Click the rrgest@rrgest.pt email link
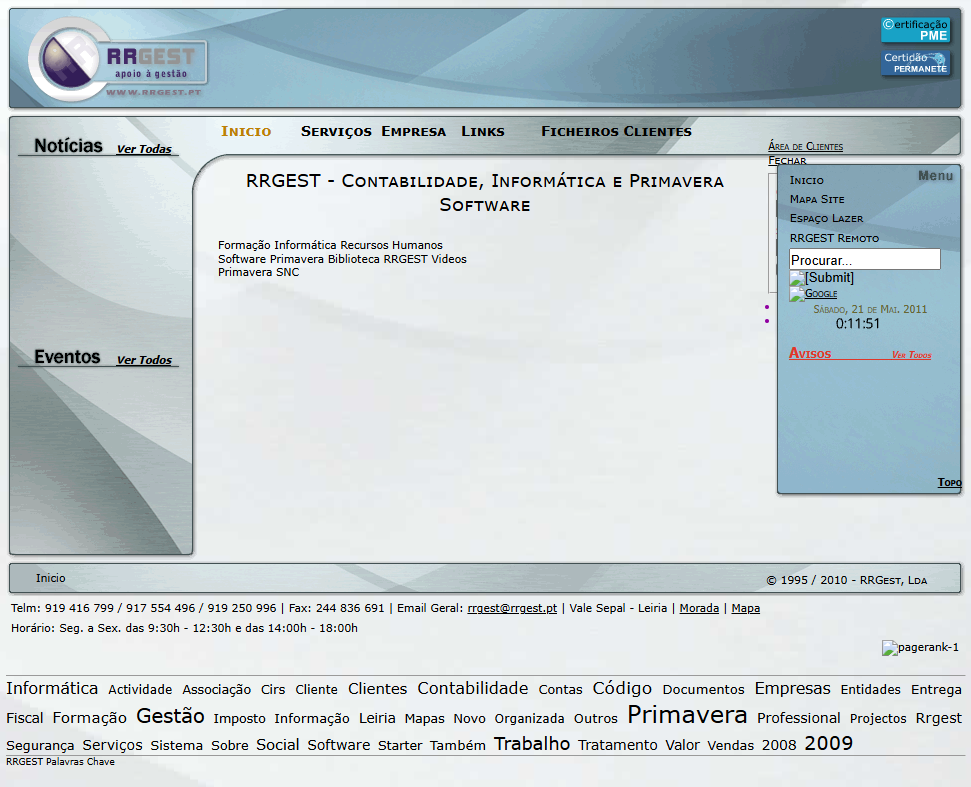Image resolution: width=971 pixels, height=787 pixels. pyautogui.click(x=512, y=608)
